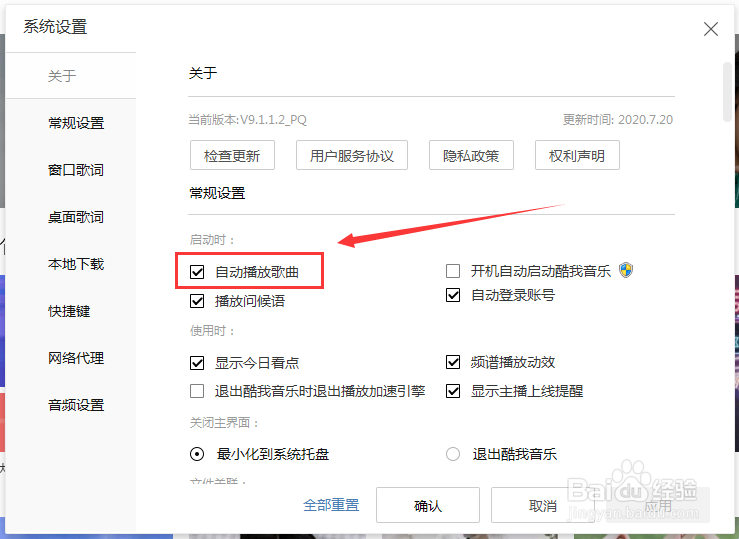Enable 开机自动启动酷我音乐 checkbox
Screen dimensions: 739x539
(453, 271)
